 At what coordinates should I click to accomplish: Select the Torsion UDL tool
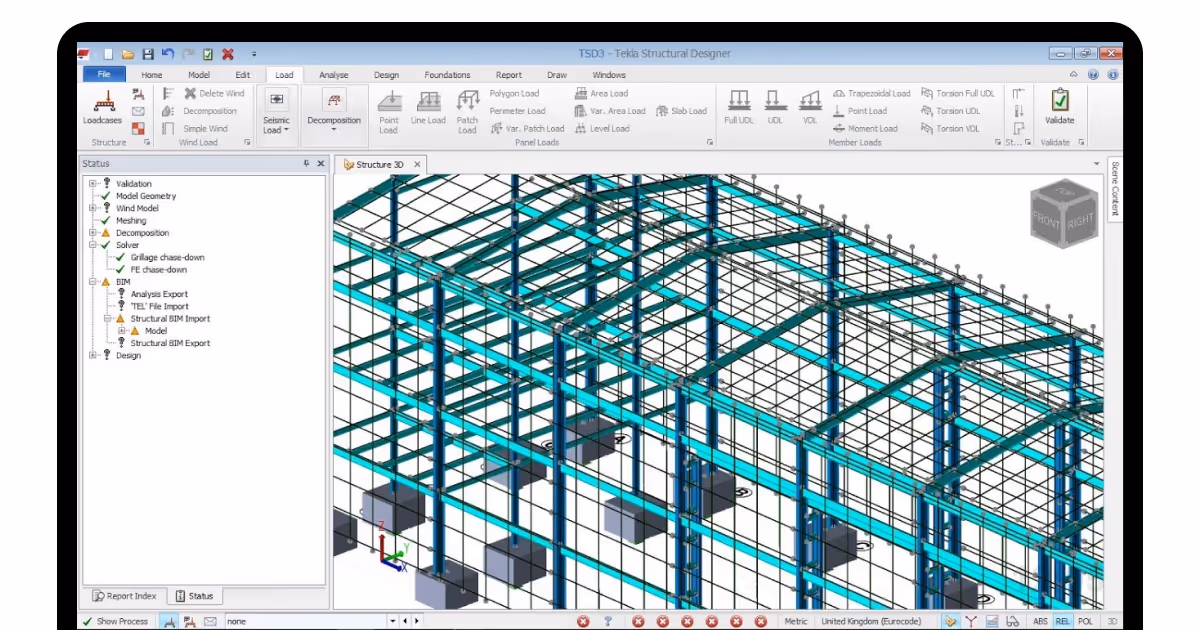coord(950,111)
